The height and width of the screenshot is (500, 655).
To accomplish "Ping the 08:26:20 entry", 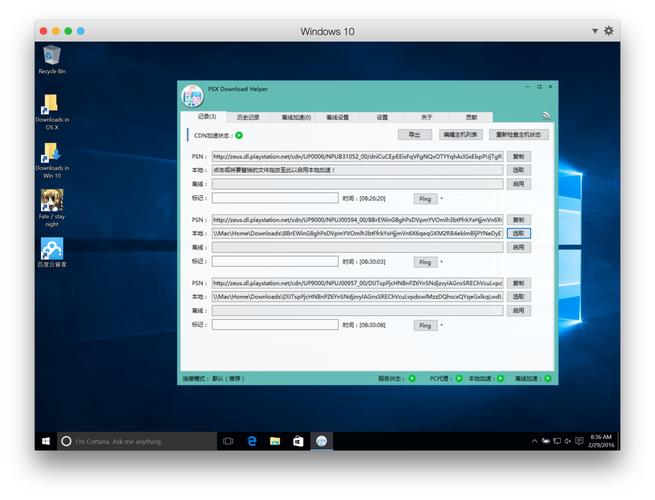I will tap(425, 199).
